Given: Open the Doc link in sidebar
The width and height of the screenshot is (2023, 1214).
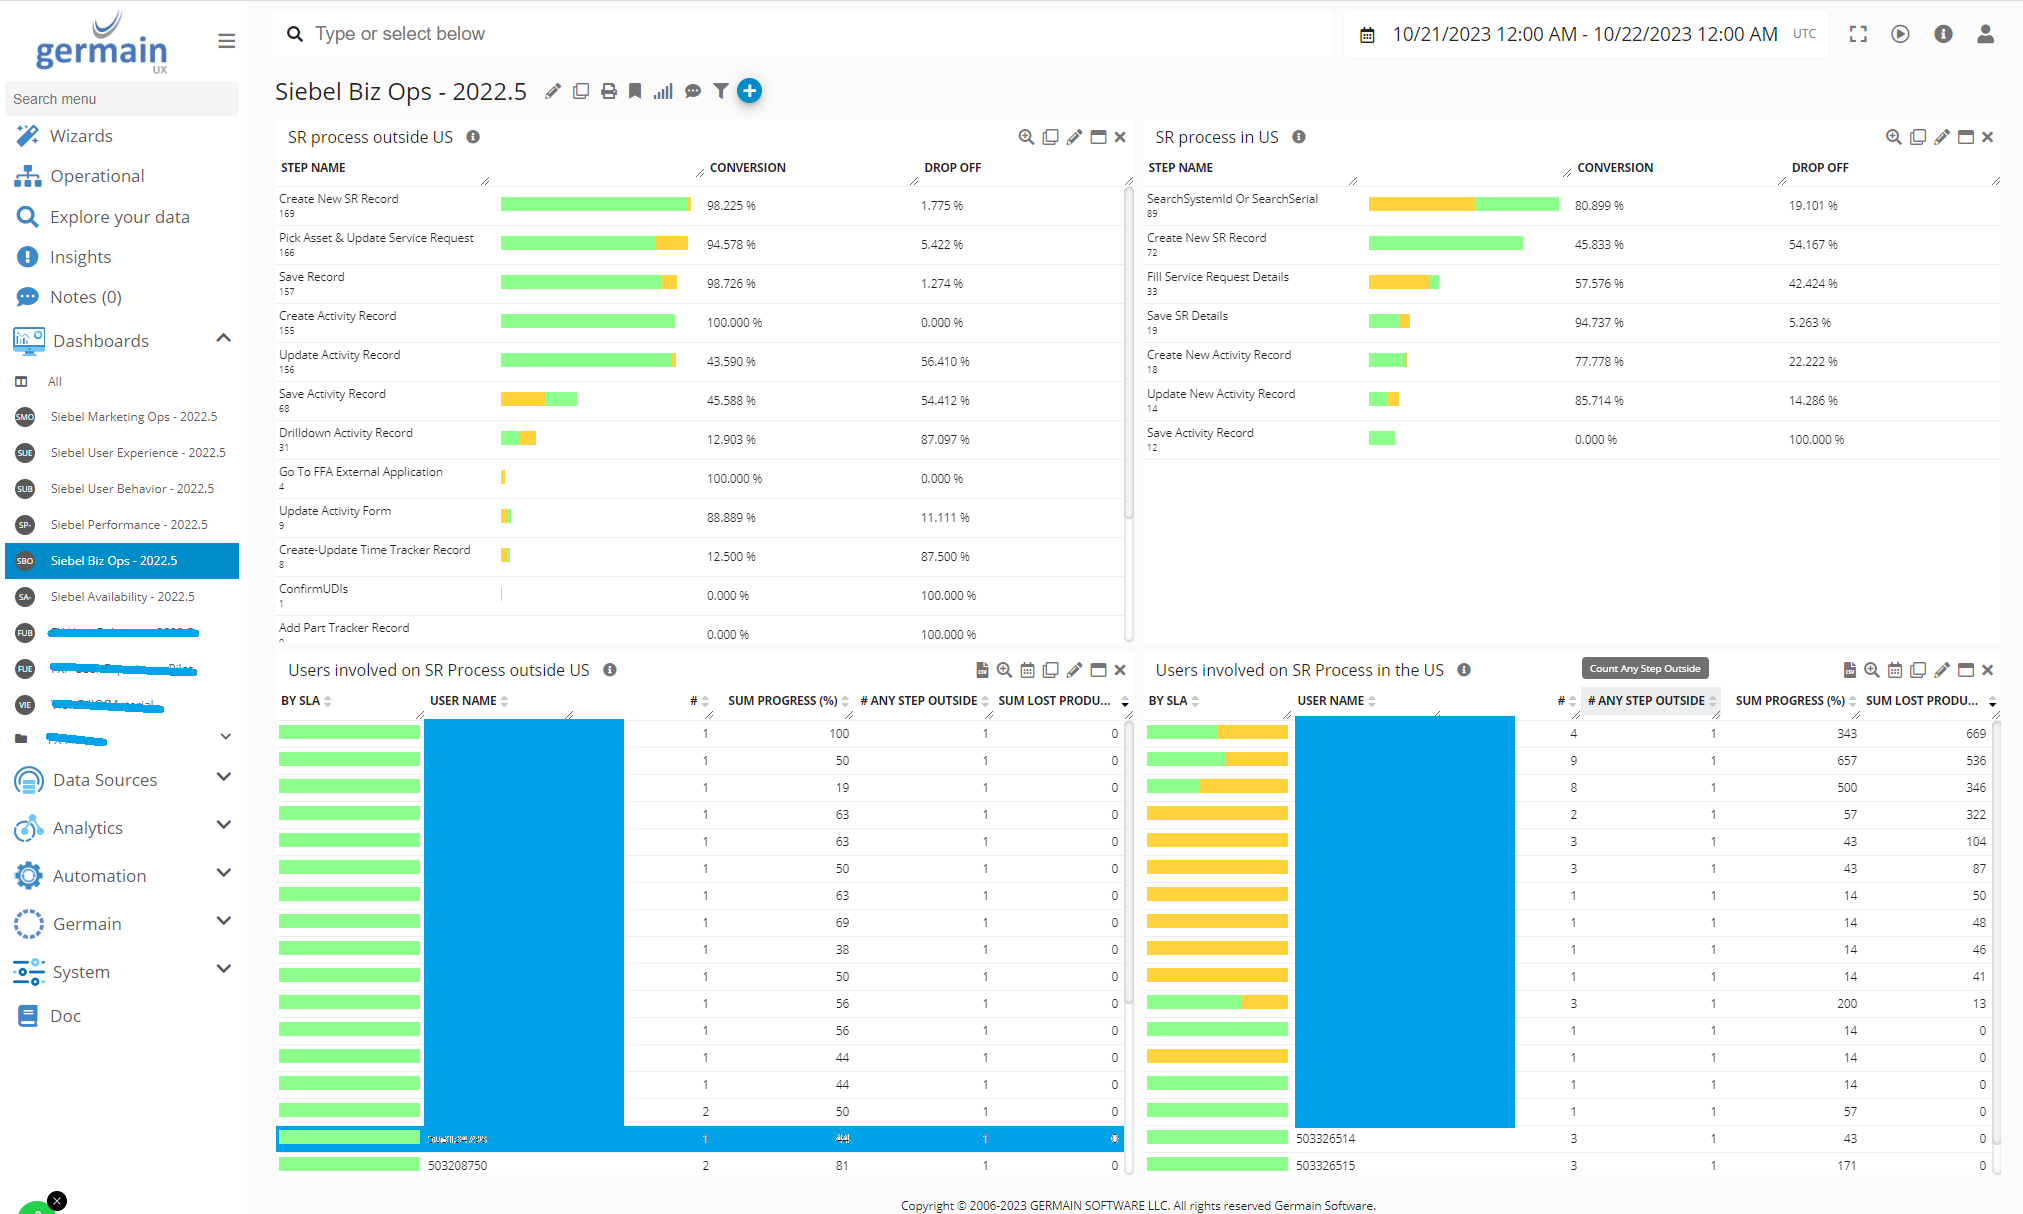Looking at the screenshot, I should (x=65, y=1016).
